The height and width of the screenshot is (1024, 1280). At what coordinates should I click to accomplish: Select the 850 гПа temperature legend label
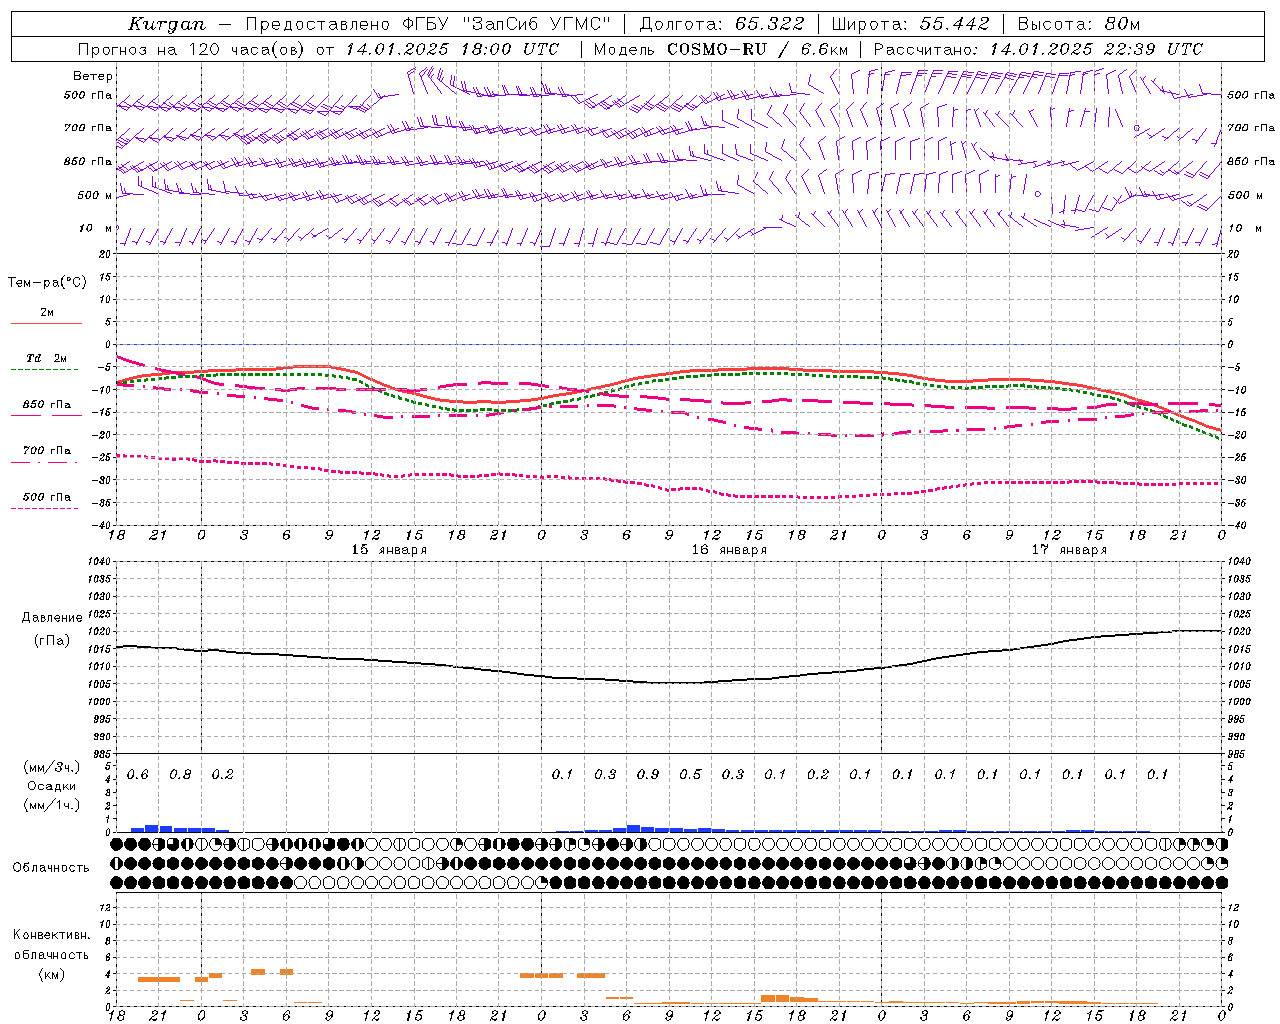[x=47, y=405]
